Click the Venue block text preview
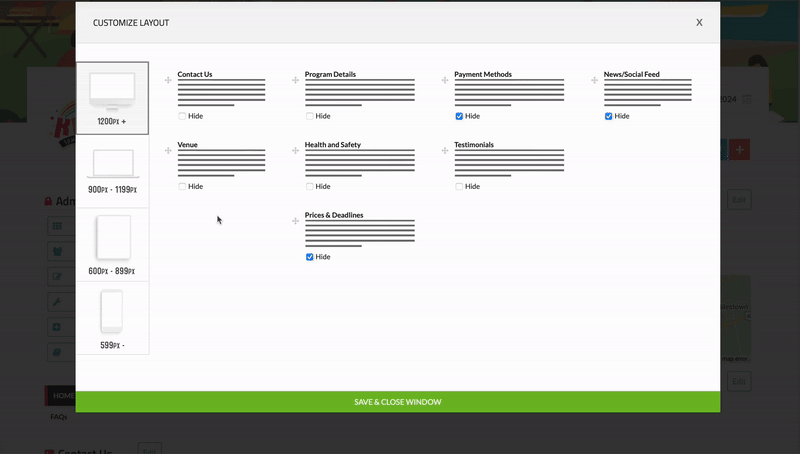The width and height of the screenshot is (800, 454). coord(221,163)
